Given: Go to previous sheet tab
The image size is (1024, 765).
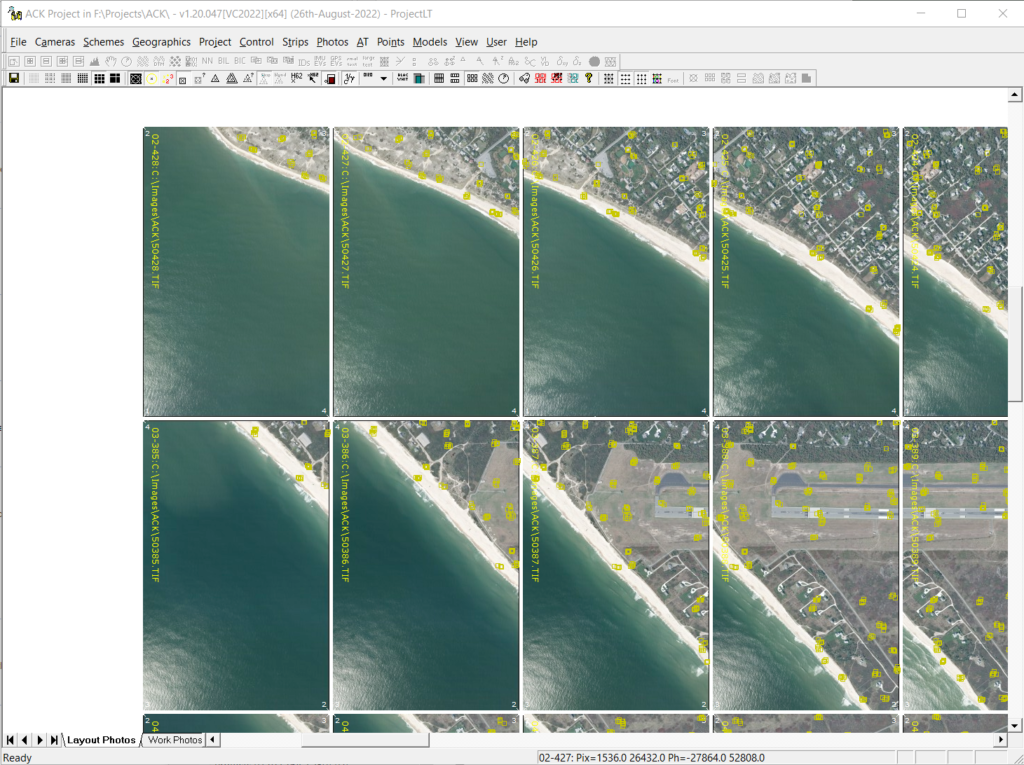Looking at the screenshot, I should point(25,740).
